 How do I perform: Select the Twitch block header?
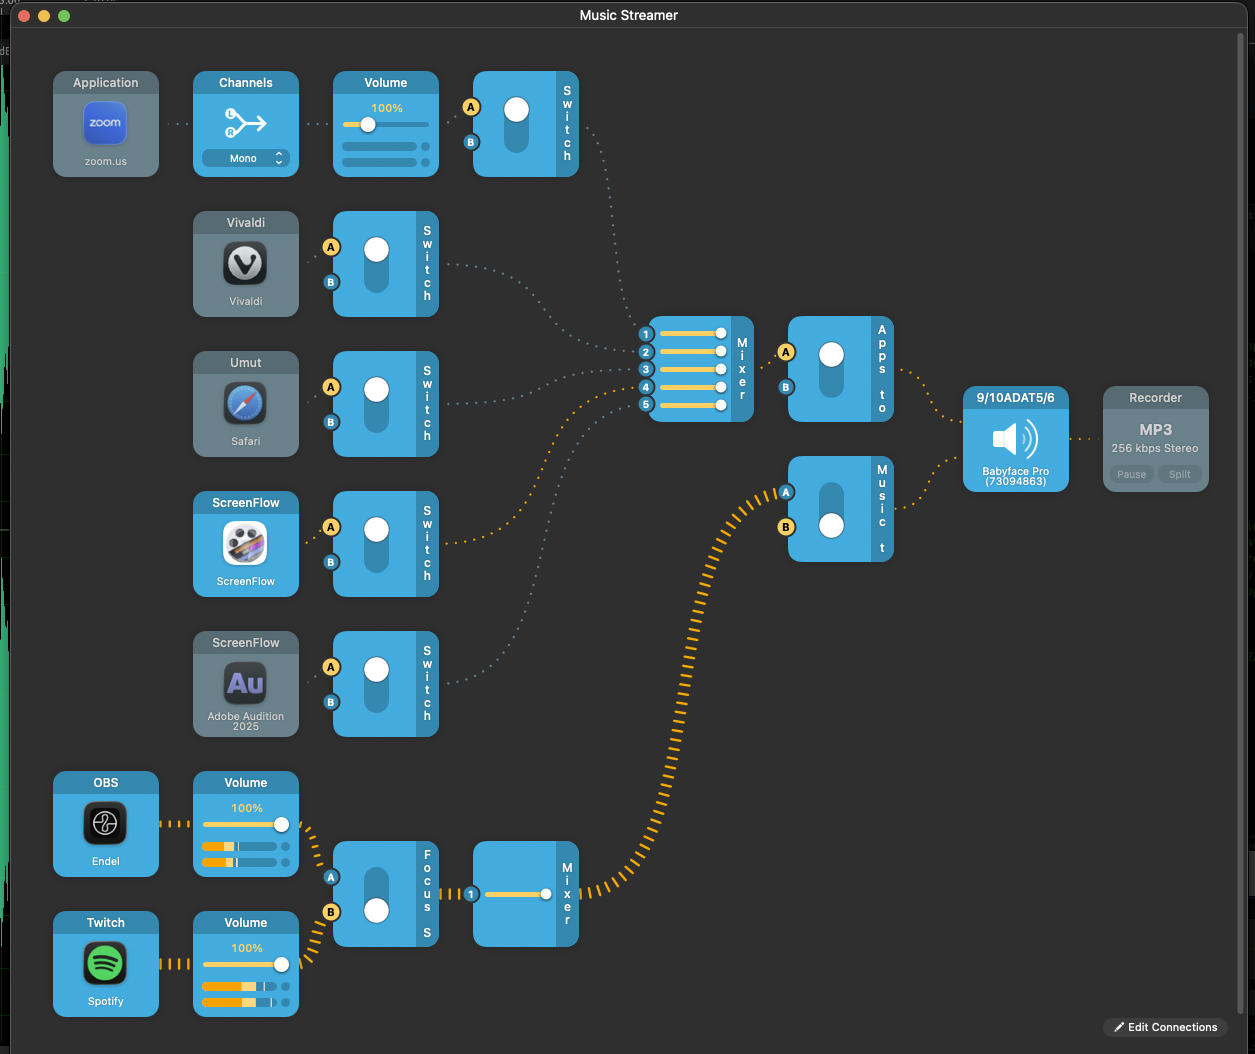[105, 923]
